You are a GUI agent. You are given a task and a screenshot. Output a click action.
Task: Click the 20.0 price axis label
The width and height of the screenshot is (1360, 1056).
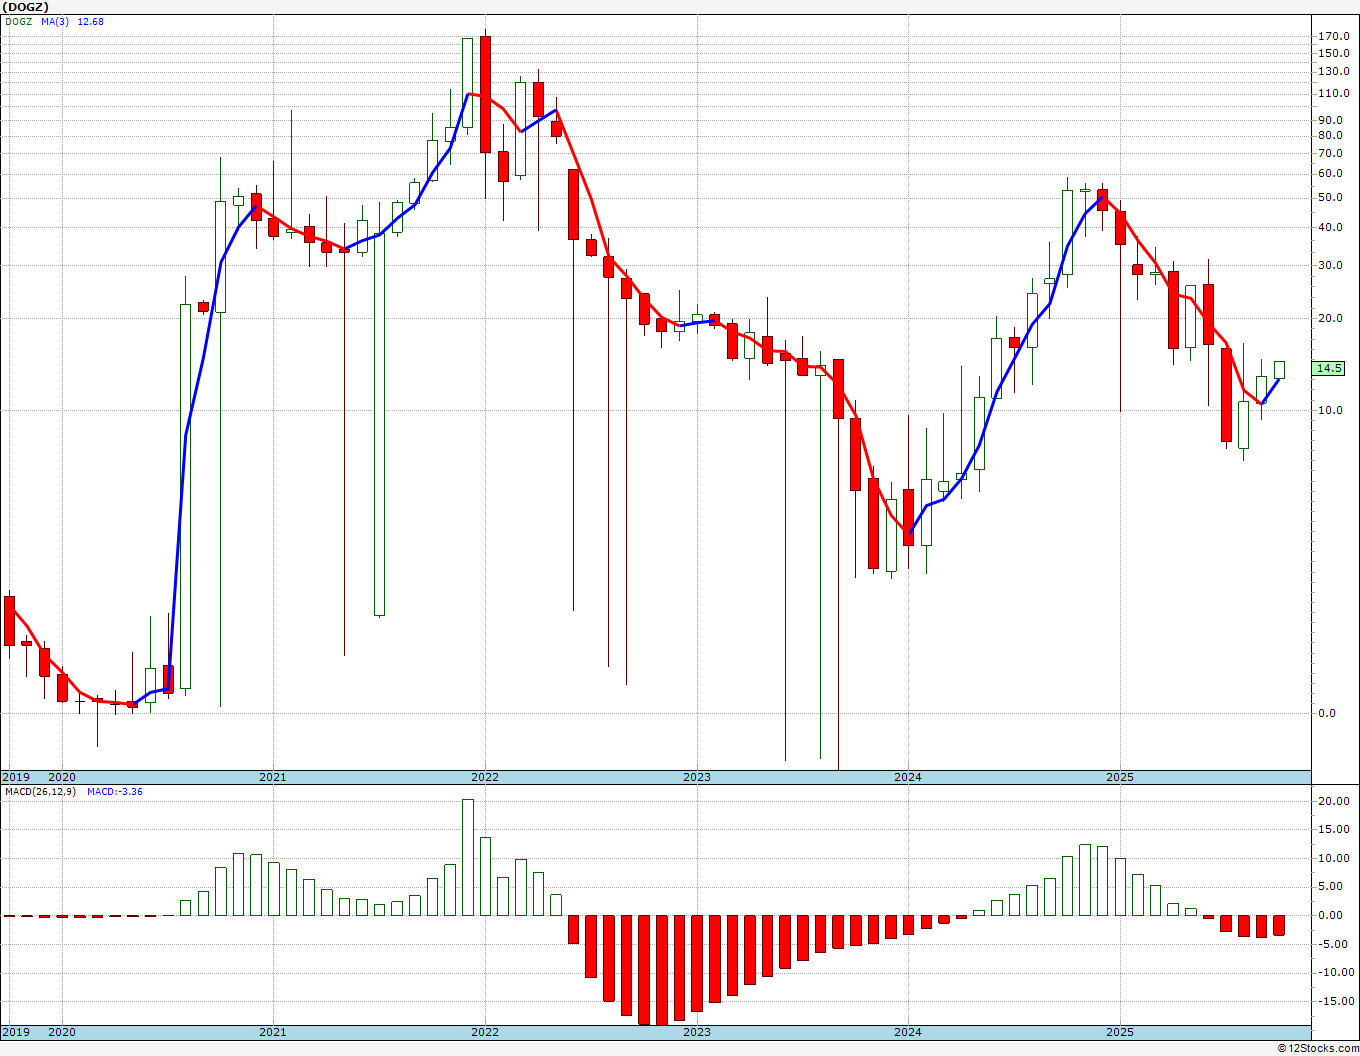1331,318
